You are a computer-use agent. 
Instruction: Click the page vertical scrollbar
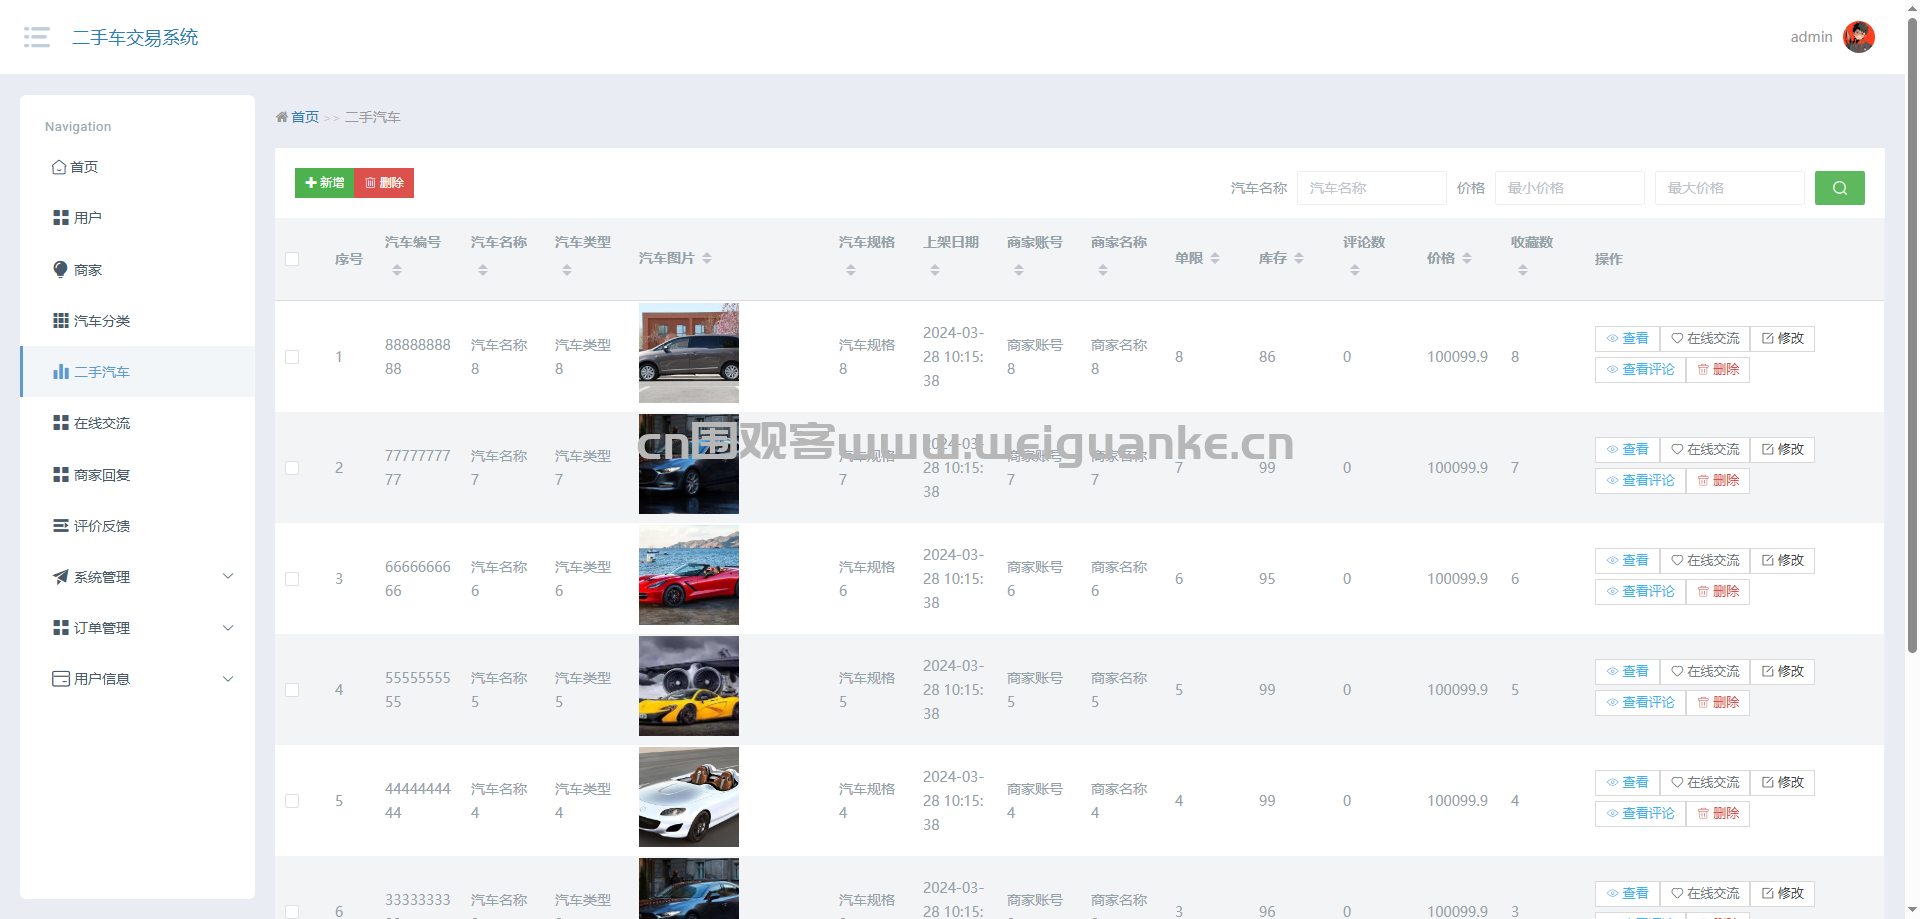(1912, 335)
